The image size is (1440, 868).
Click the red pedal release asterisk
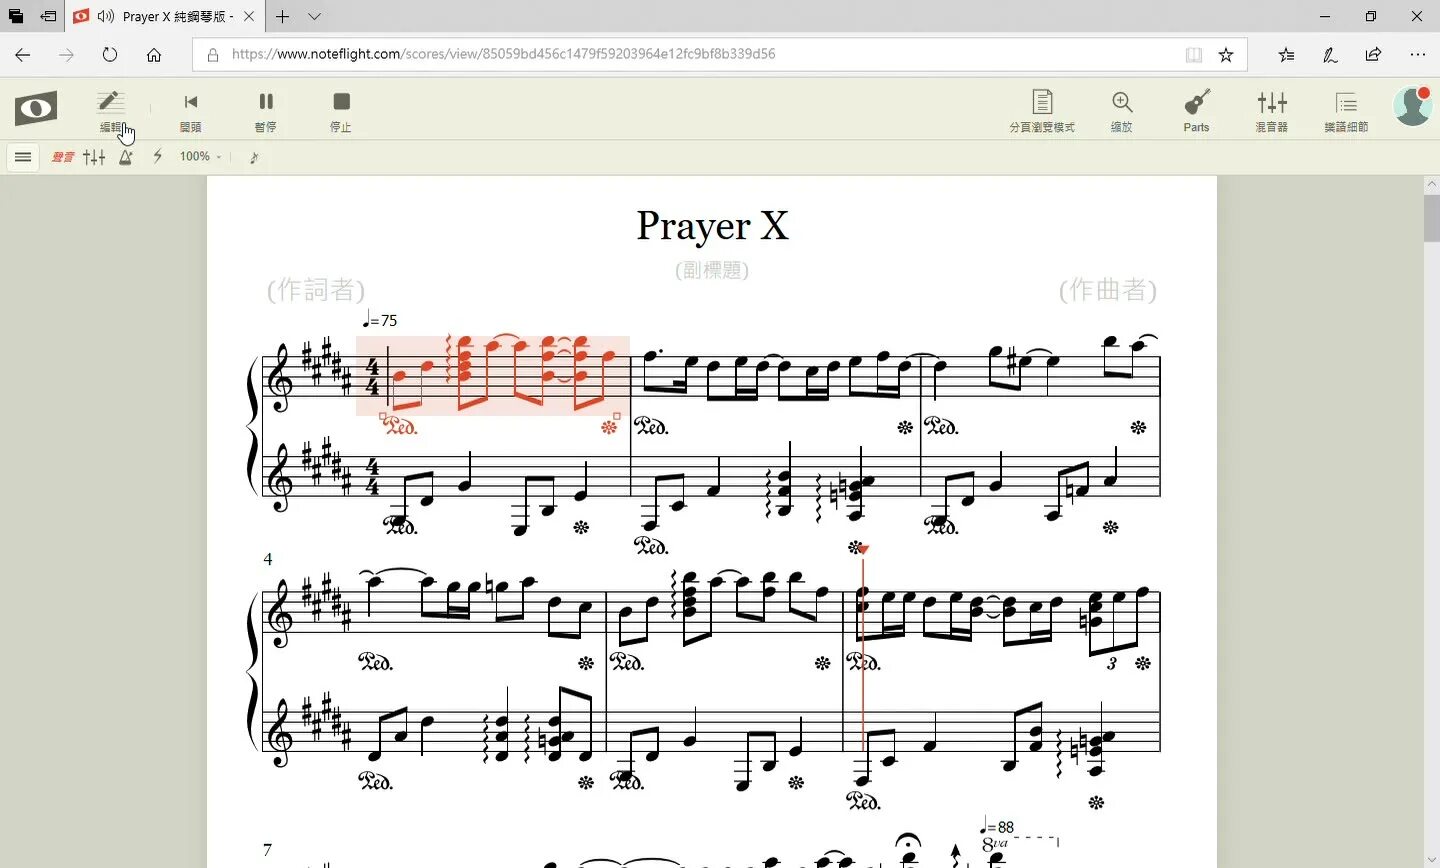click(x=609, y=427)
